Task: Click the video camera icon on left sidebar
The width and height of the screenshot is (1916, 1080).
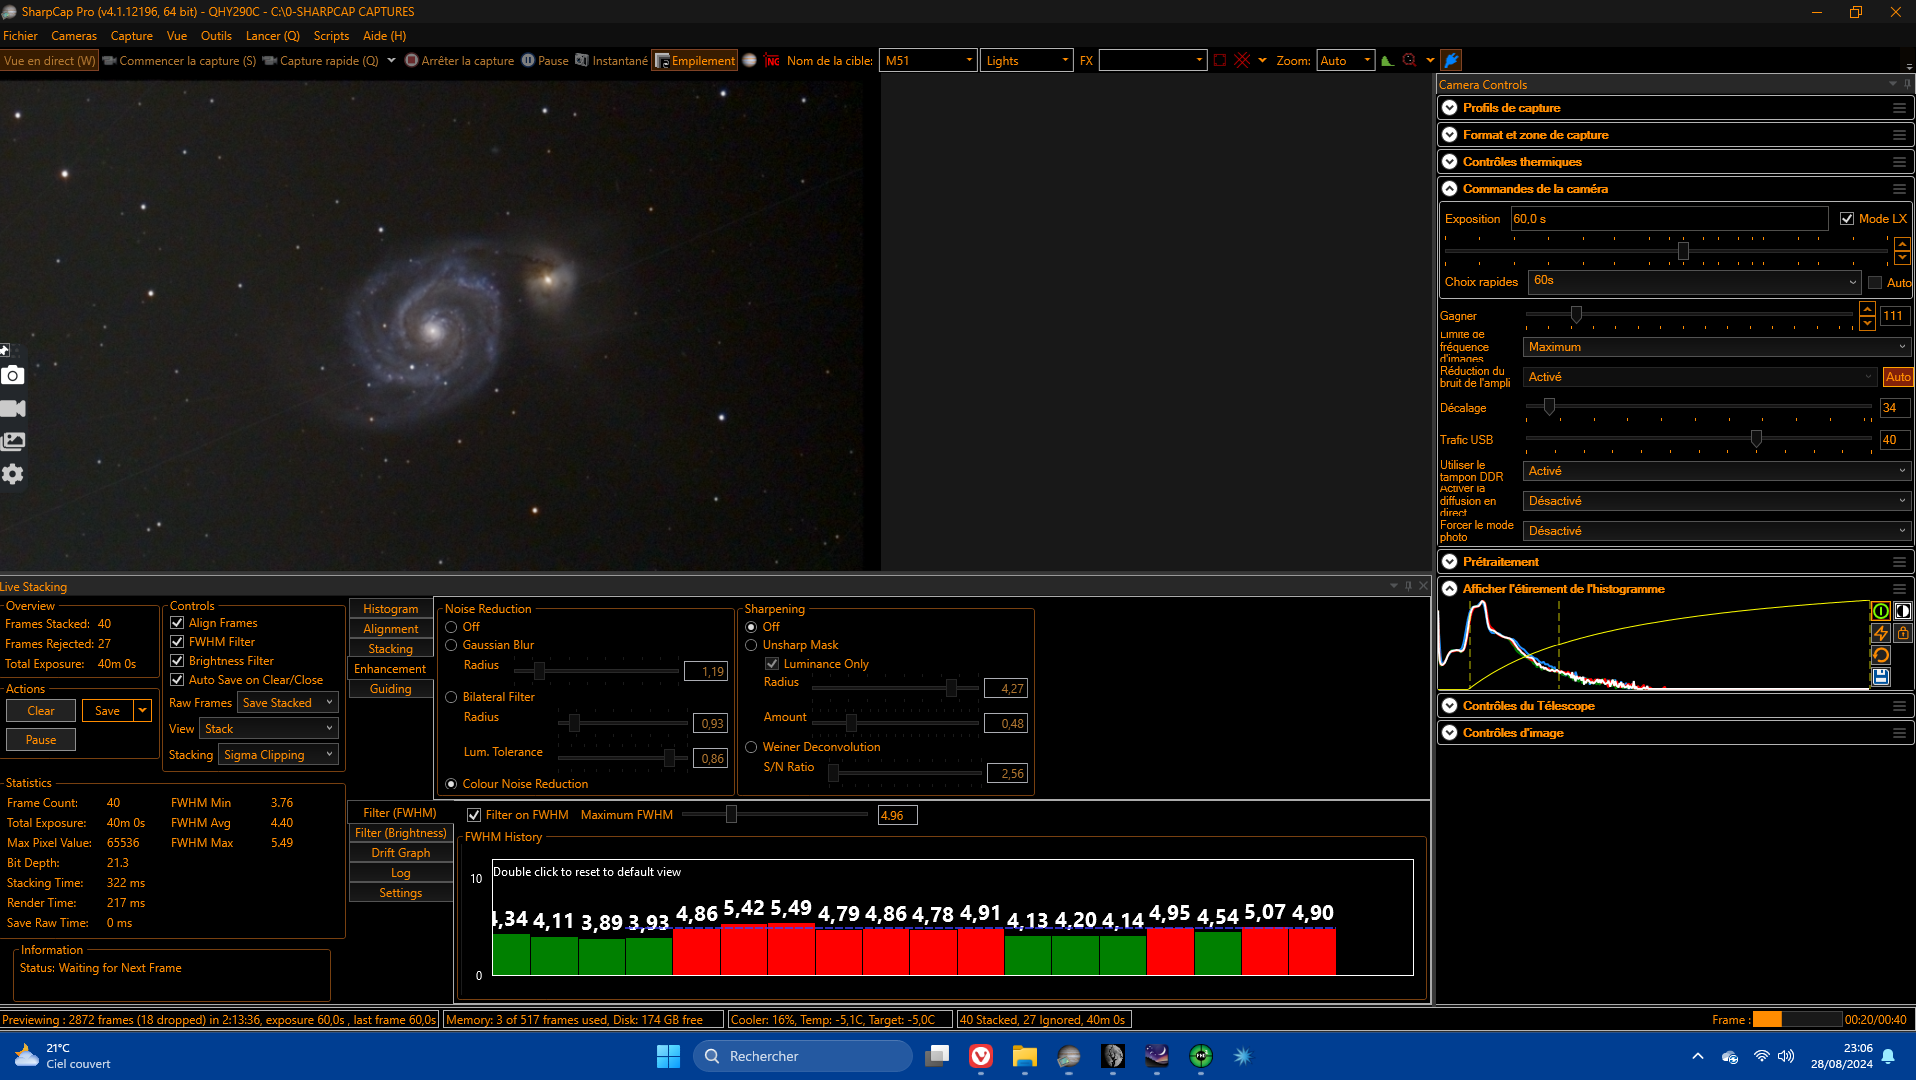Action: click(x=13, y=408)
